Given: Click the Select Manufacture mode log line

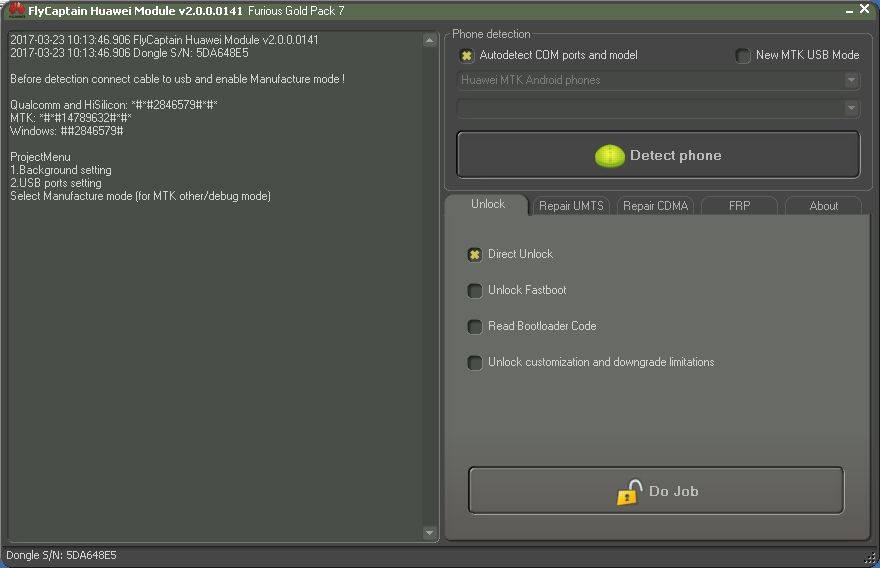Looking at the screenshot, I should point(140,196).
